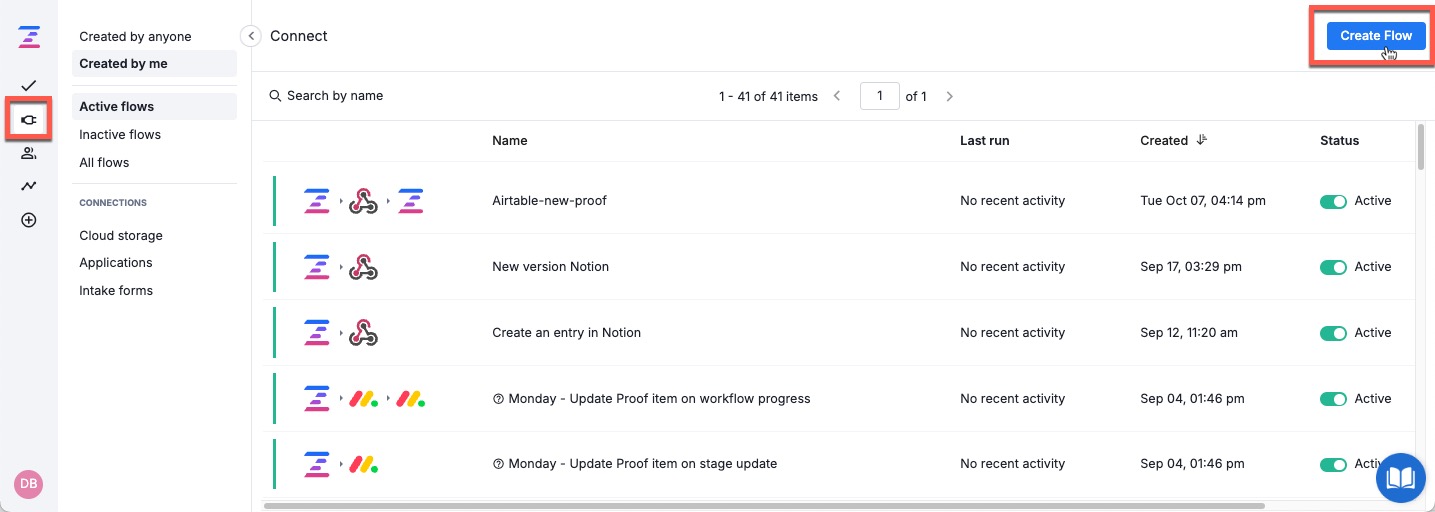Click the Search by name field
The image size is (1435, 512).
click(x=335, y=96)
